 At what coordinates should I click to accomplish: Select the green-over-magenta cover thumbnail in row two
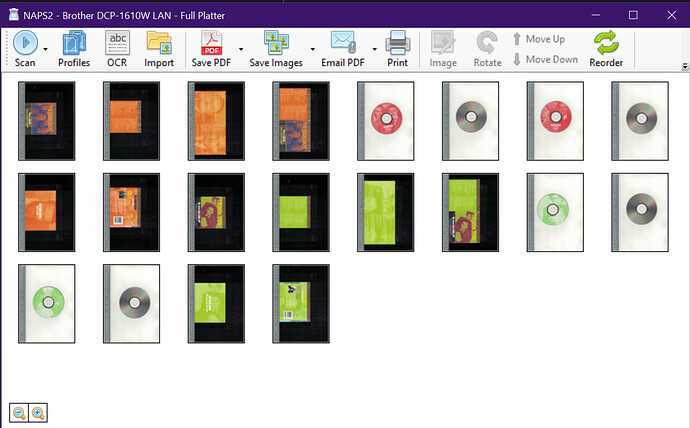pyautogui.click(x=470, y=212)
